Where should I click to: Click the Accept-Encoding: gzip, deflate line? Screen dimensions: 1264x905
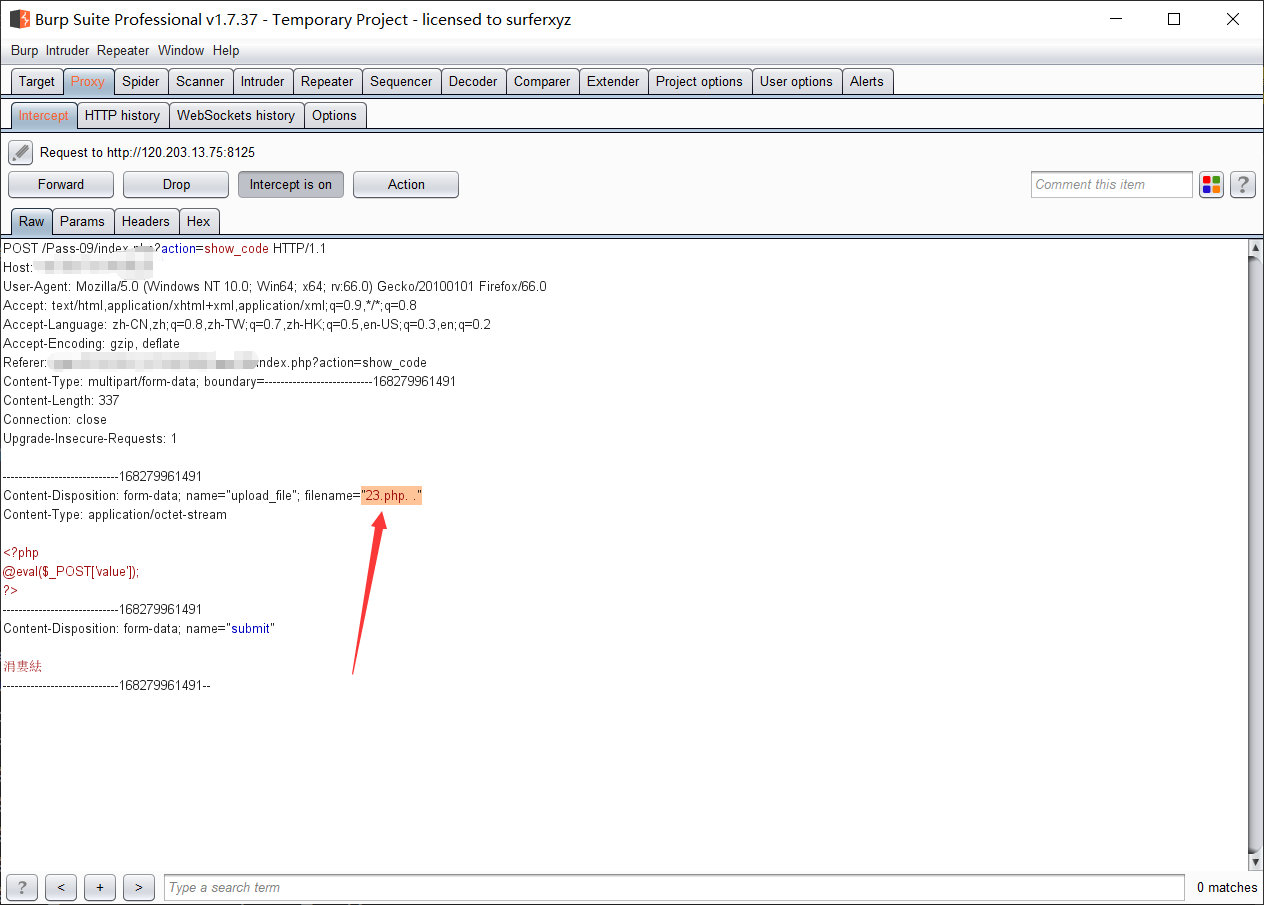92,344
